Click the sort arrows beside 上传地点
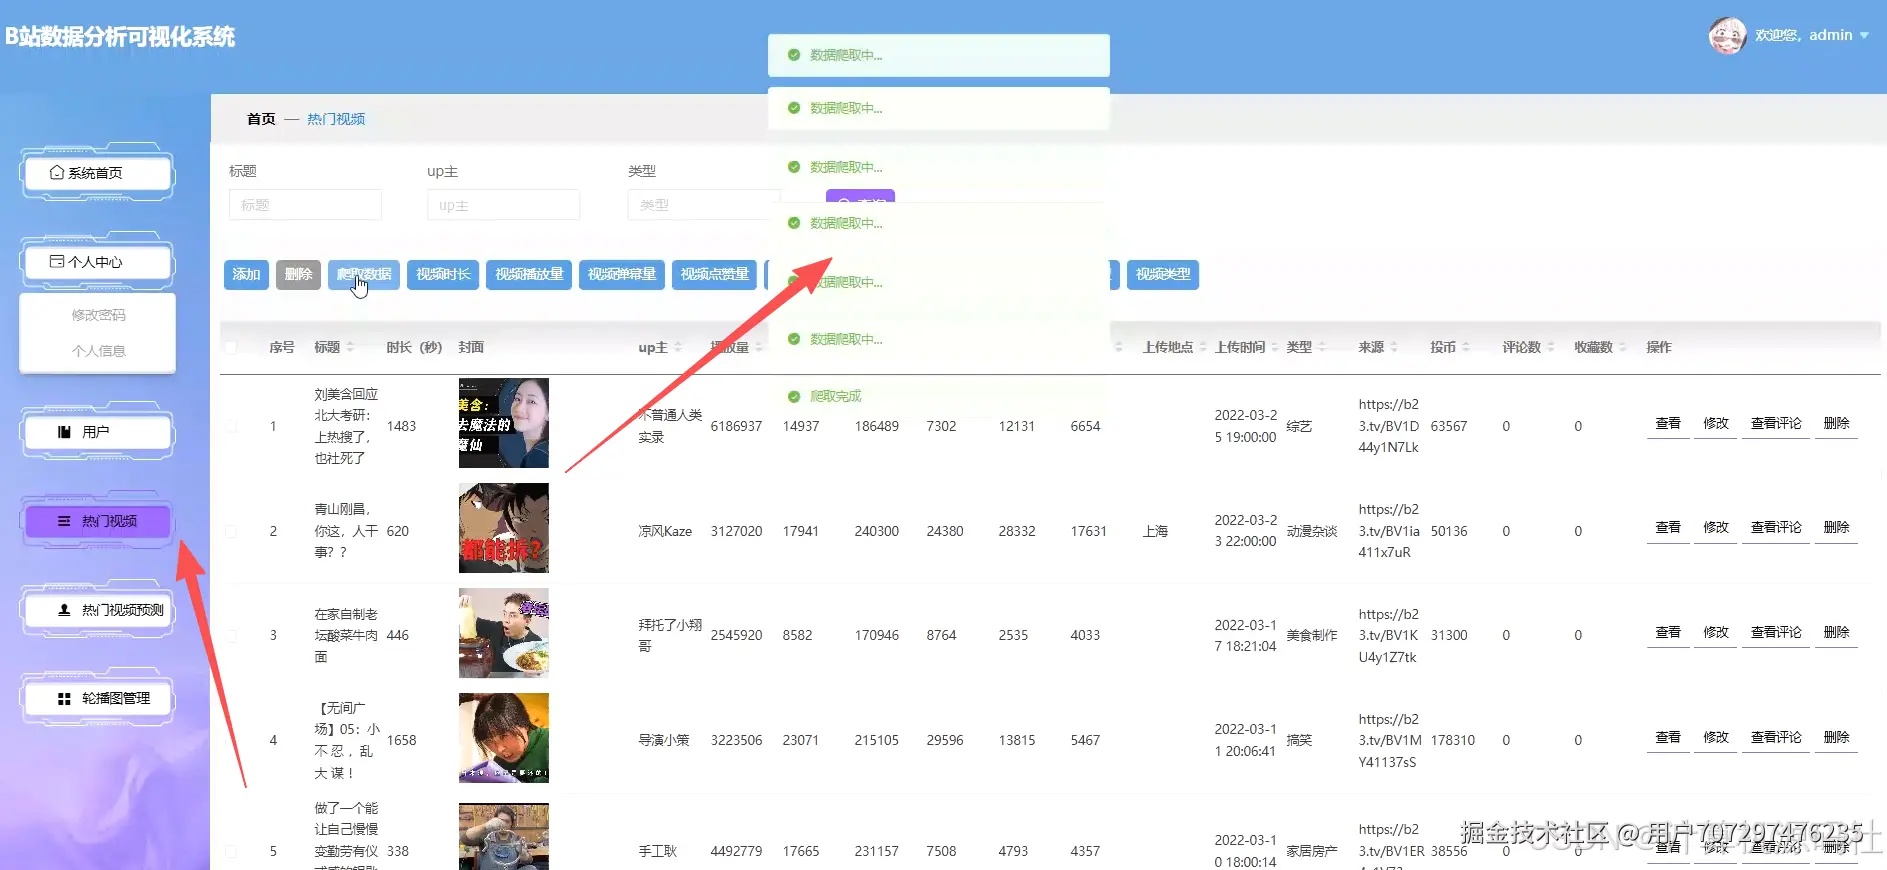 point(1202,347)
